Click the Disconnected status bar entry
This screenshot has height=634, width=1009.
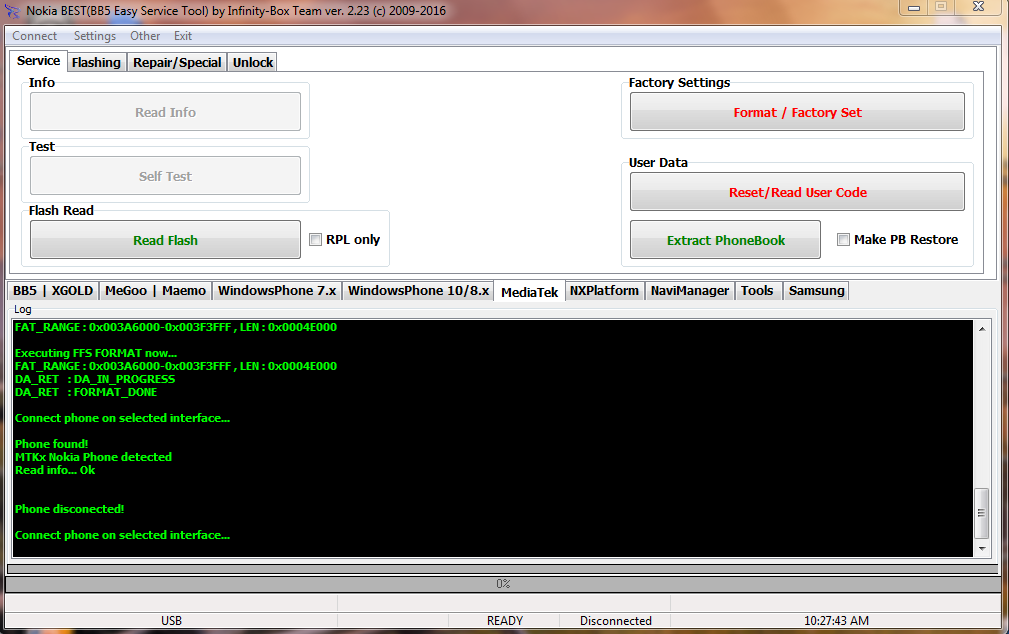click(x=615, y=620)
